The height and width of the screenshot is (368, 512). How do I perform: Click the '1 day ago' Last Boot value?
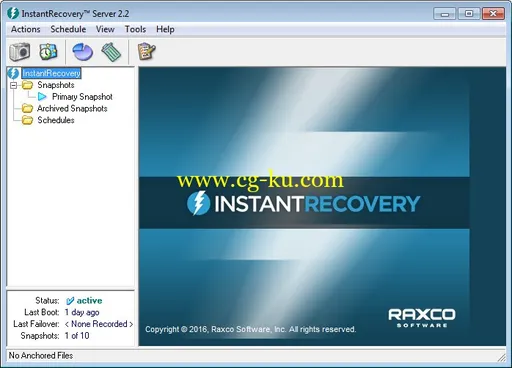pyautogui.click(x=82, y=312)
